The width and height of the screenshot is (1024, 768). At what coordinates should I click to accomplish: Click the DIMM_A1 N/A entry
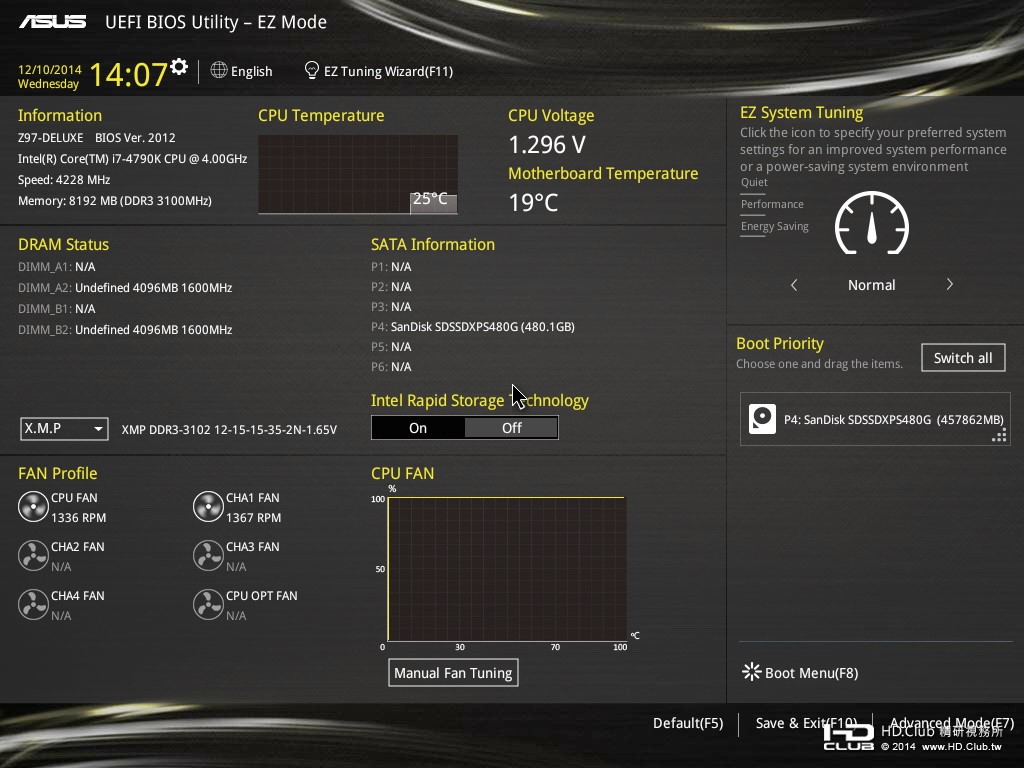pyautogui.click(x=57, y=266)
